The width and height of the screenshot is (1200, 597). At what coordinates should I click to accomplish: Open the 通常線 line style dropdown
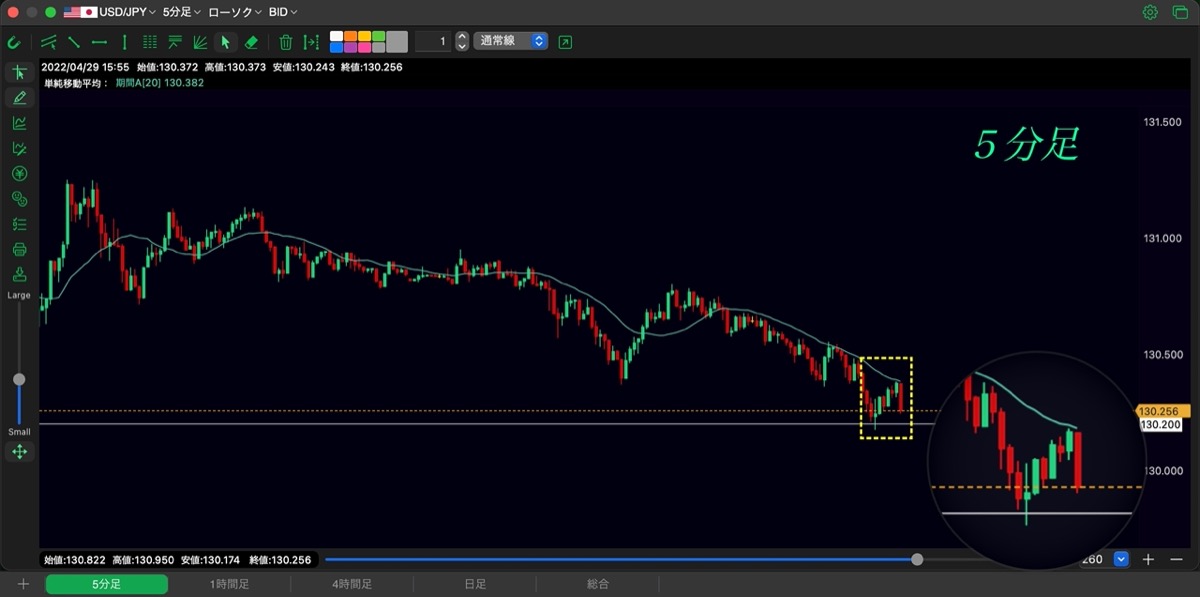[511, 41]
